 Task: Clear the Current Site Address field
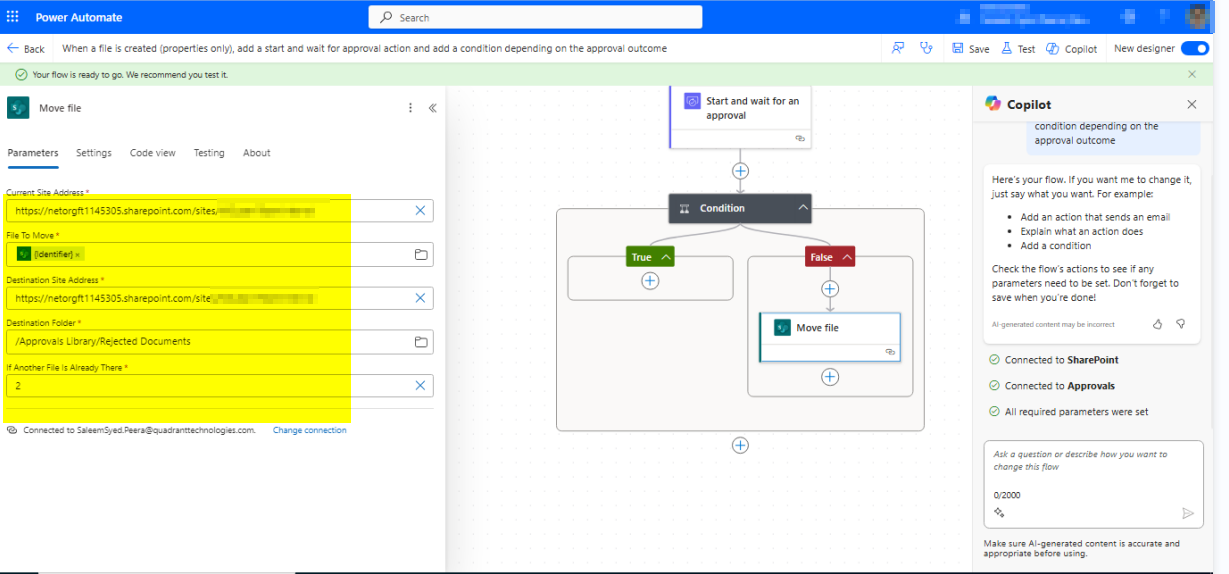(421, 210)
